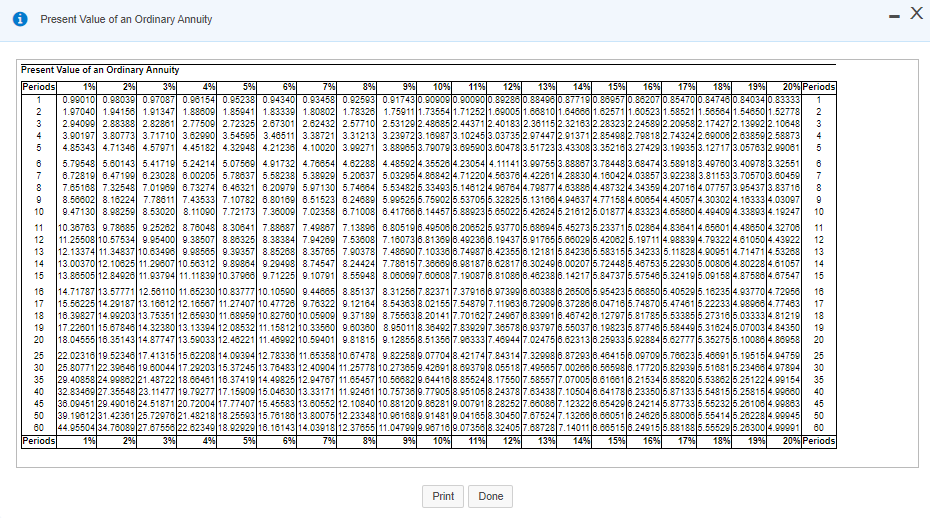The height and width of the screenshot is (518, 930).
Task: Click the bold table heading above the Periods row
Action: (100, 70)
